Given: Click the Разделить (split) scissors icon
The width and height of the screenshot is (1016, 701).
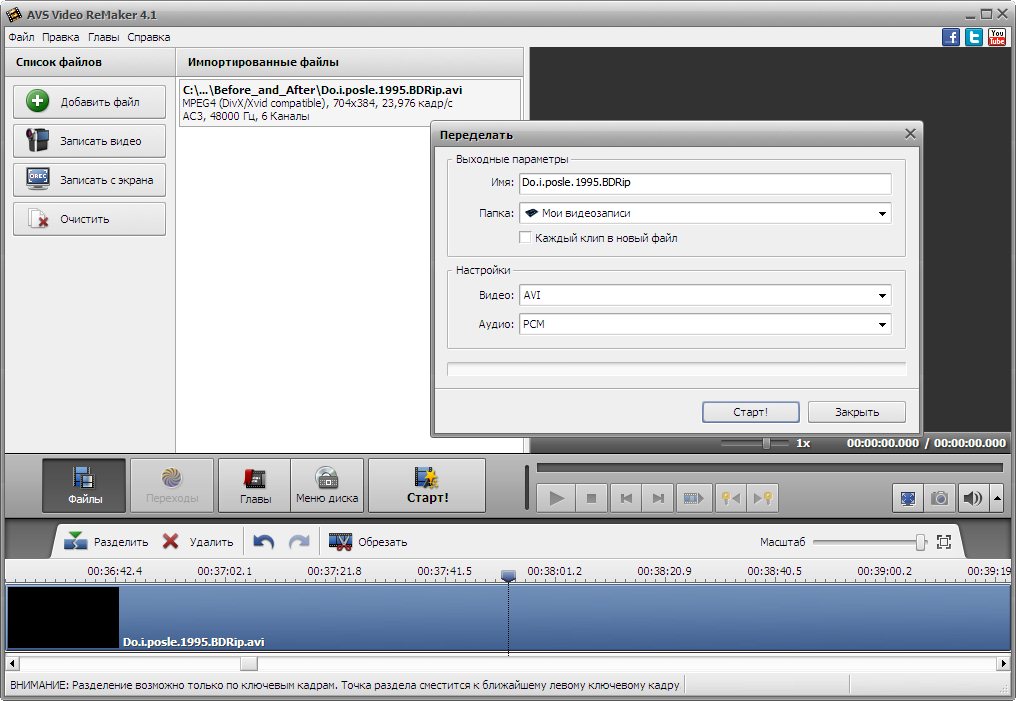Looking at the screenshot, I should (76, 542).
